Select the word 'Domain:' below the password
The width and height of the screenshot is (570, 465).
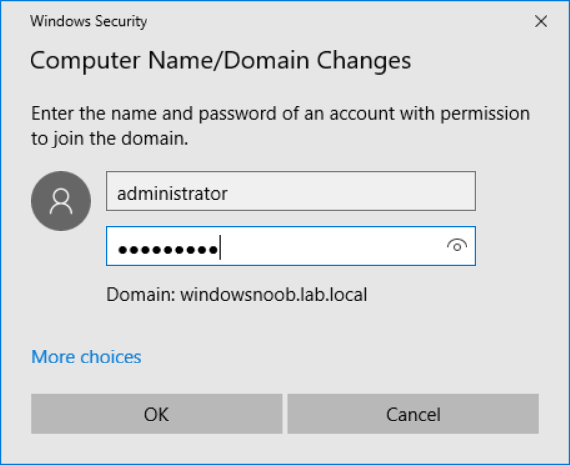click(141, 294)
